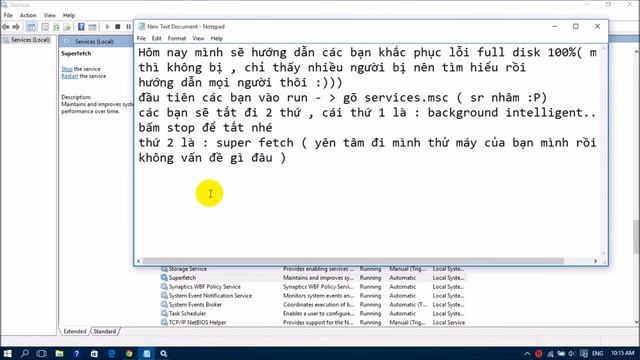Image resolution: width=640 pixels, height=360 pixels.
Task: Switch to the Standard tab
Action: [104, 331]
